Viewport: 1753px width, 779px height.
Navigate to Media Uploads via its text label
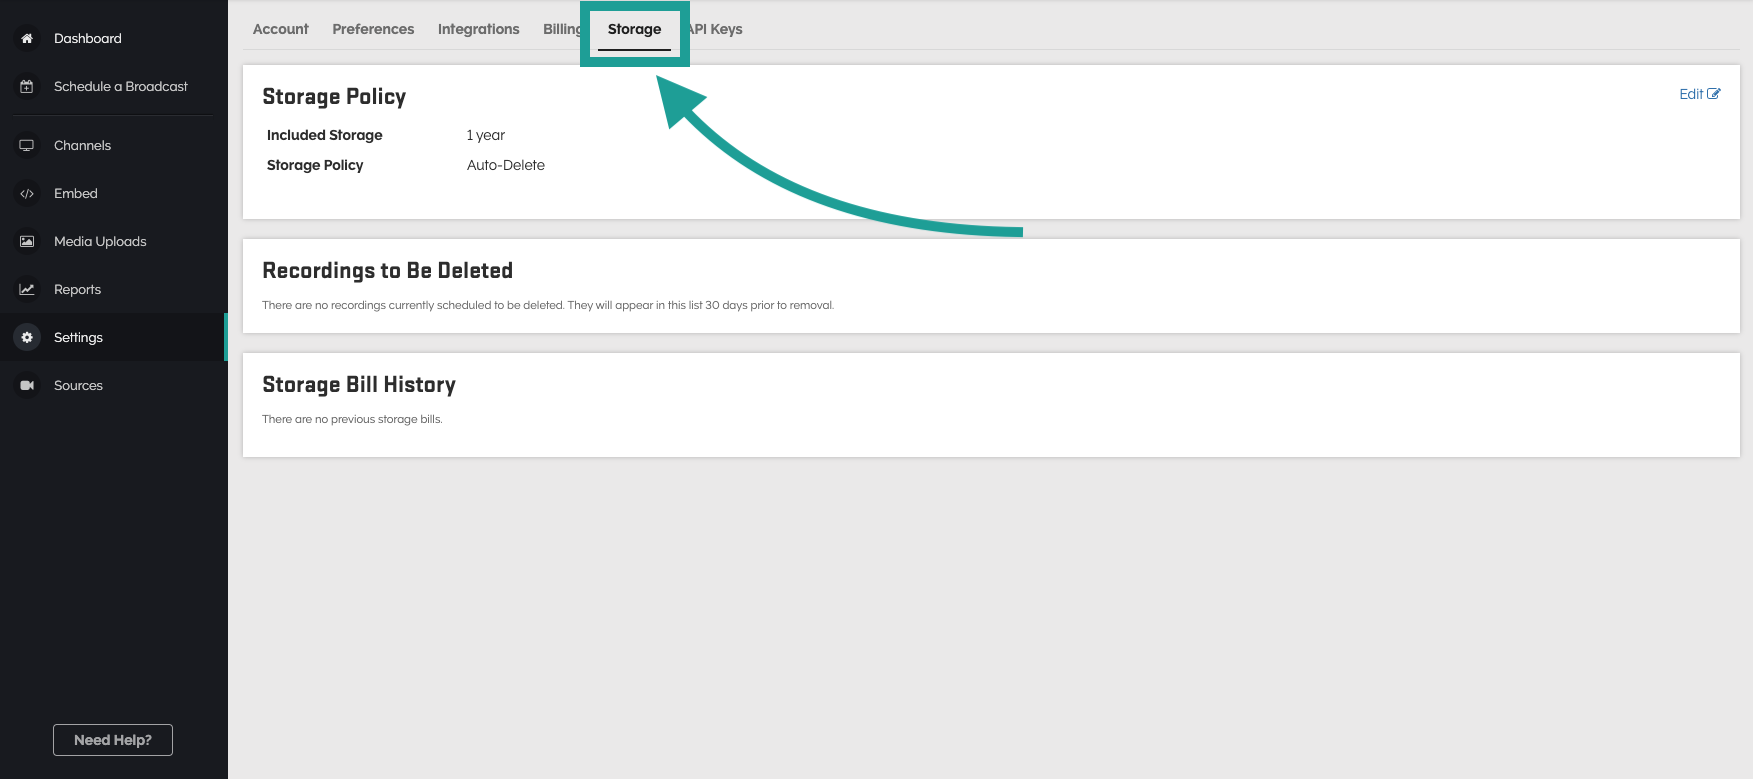coord(100,242)
